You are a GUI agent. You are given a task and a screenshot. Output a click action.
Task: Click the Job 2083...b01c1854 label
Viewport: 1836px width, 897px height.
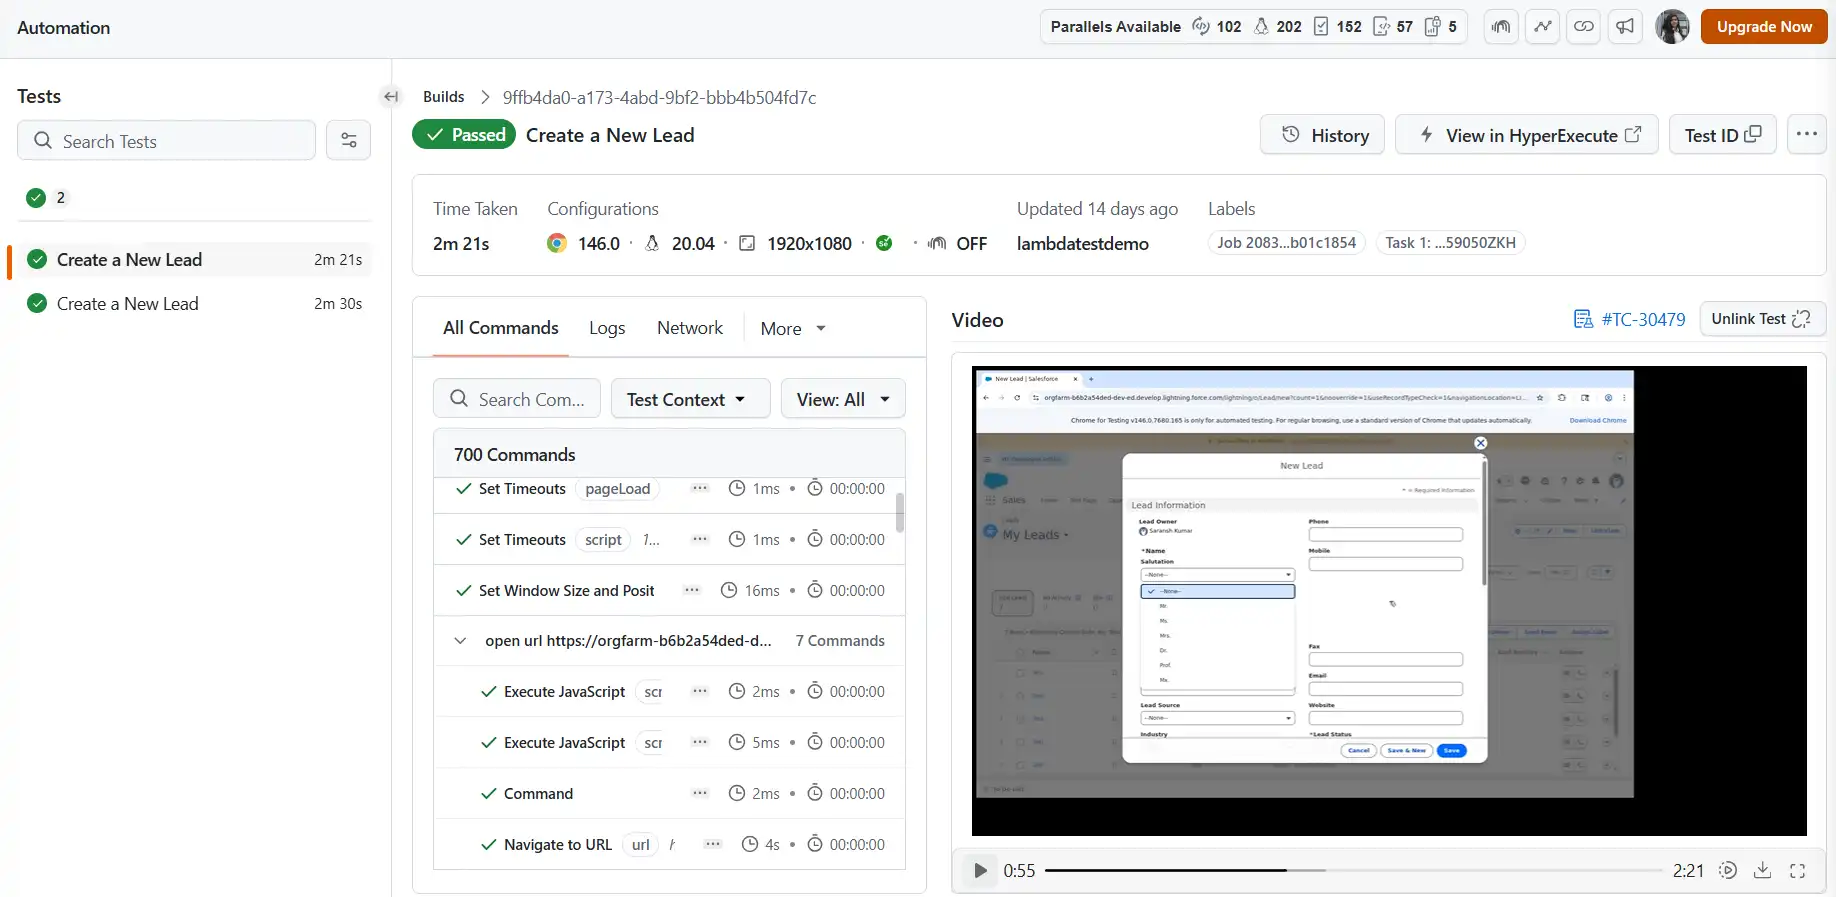pos(1286,243)
